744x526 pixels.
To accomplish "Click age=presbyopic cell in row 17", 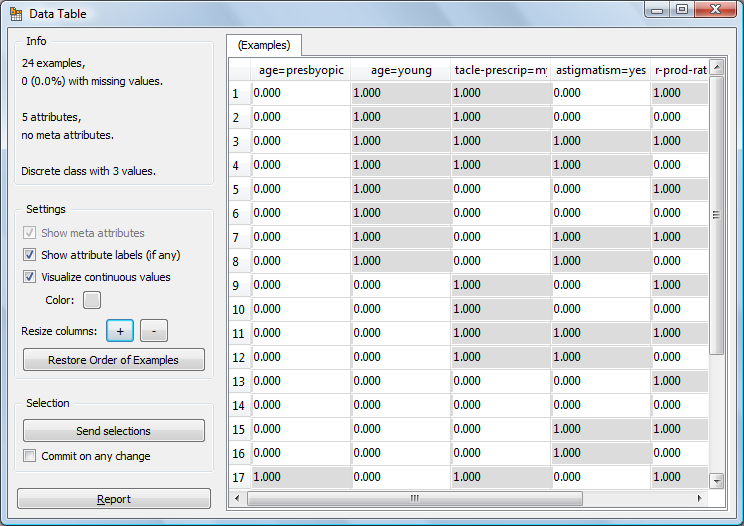I will point(301,477).
